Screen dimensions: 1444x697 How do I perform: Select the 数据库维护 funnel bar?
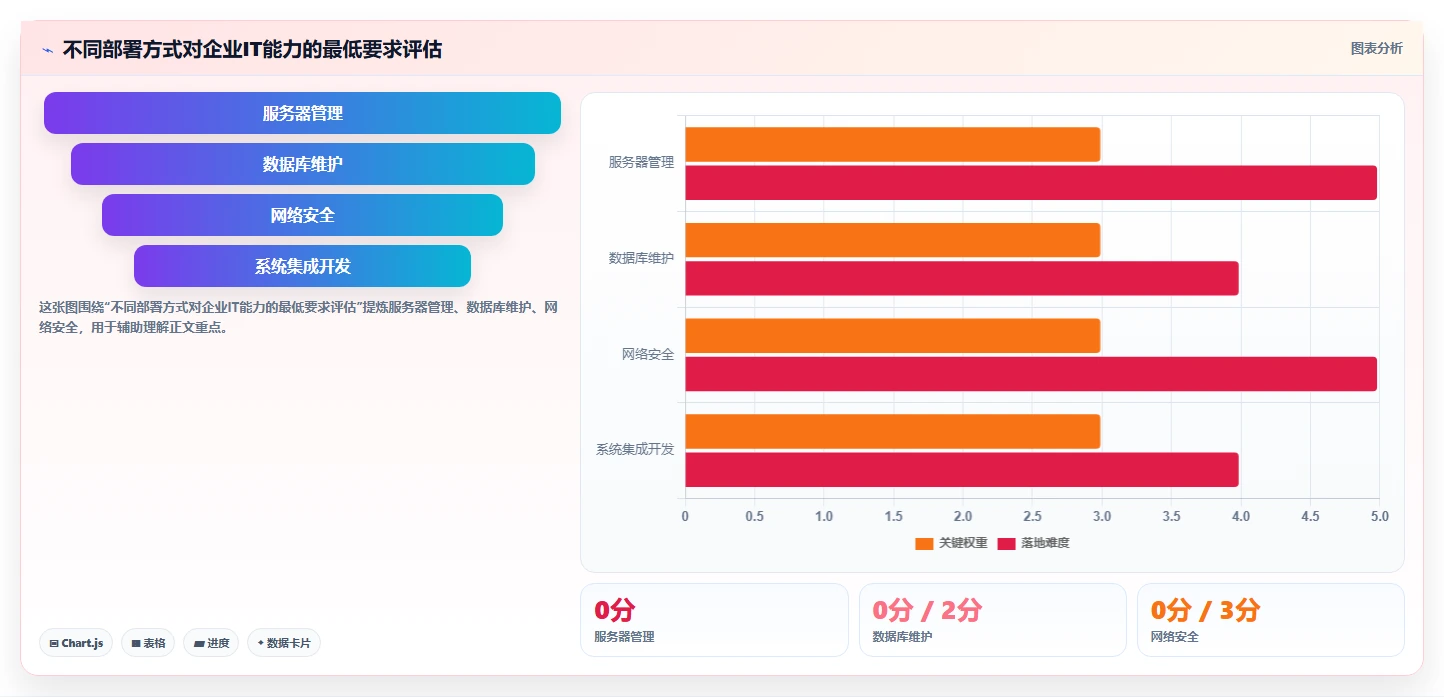pyautogui.click(x=302, y=164)
